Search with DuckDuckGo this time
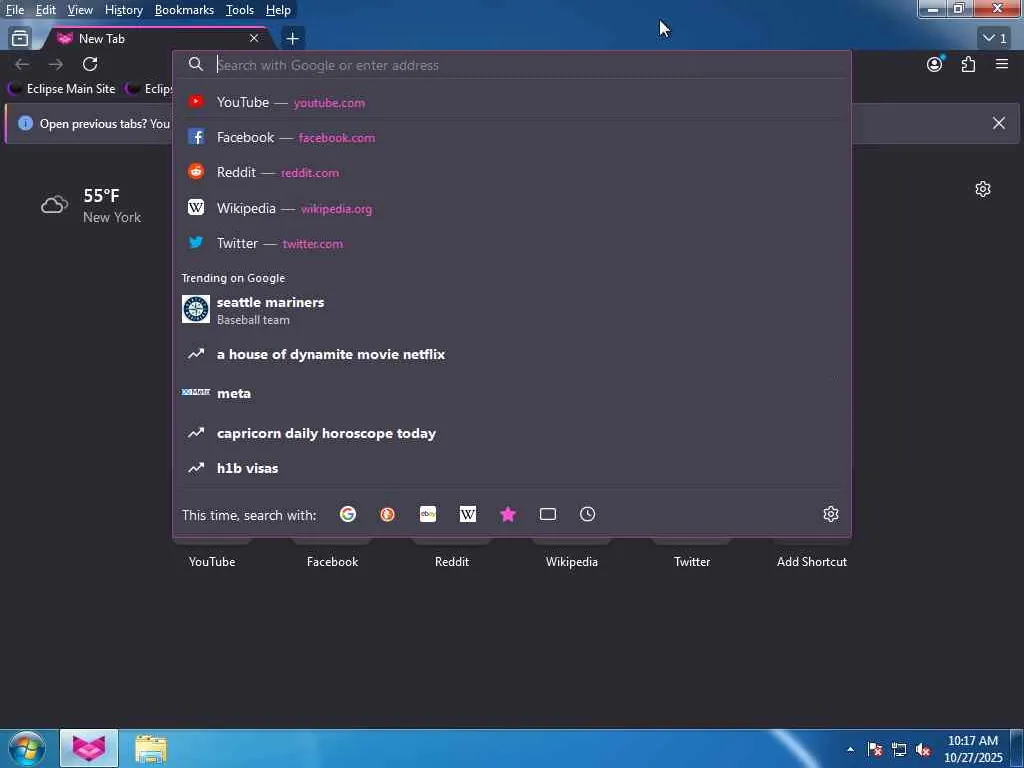This screenshot has width=1024, height=768. click(x=387, y=515)
